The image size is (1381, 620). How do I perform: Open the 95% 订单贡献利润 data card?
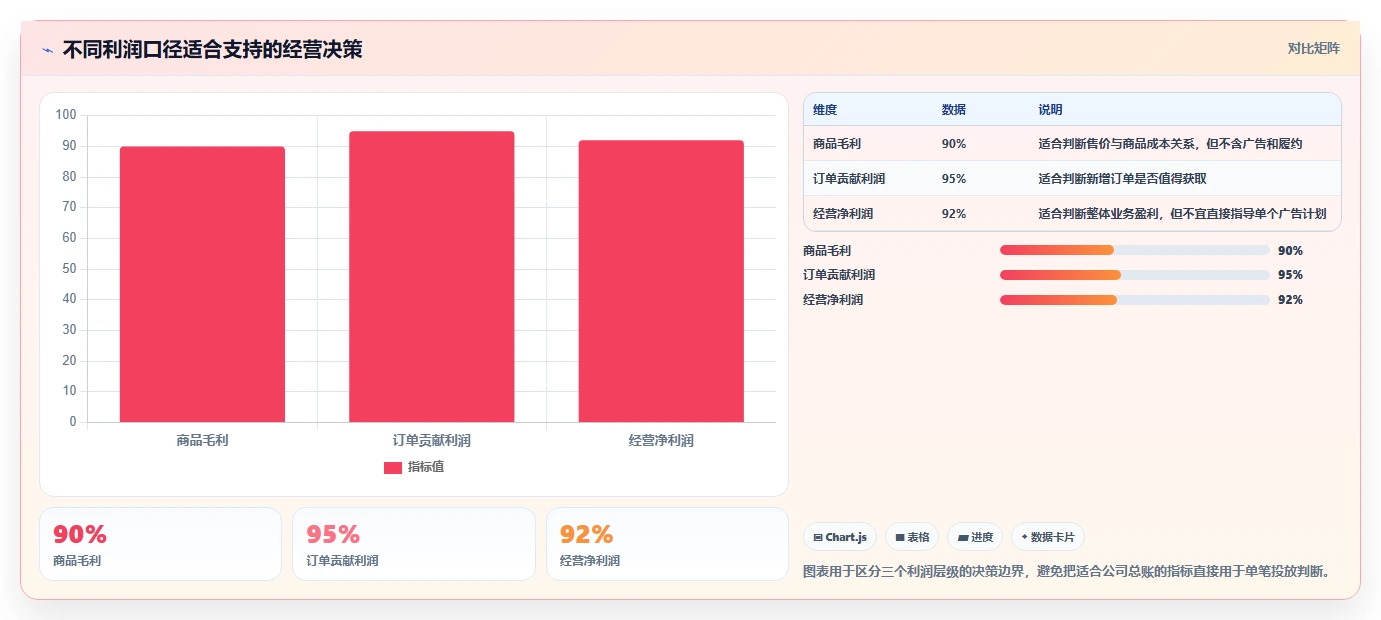pos(414,544)
